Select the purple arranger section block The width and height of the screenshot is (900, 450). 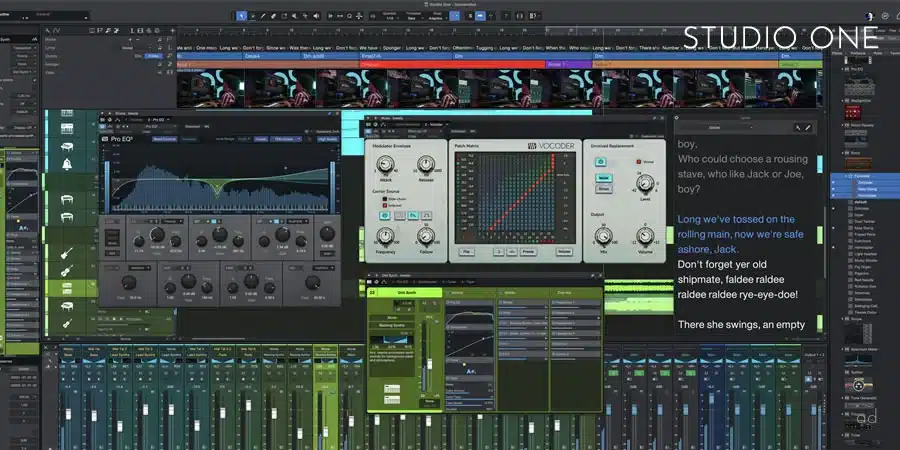(569, 65)
